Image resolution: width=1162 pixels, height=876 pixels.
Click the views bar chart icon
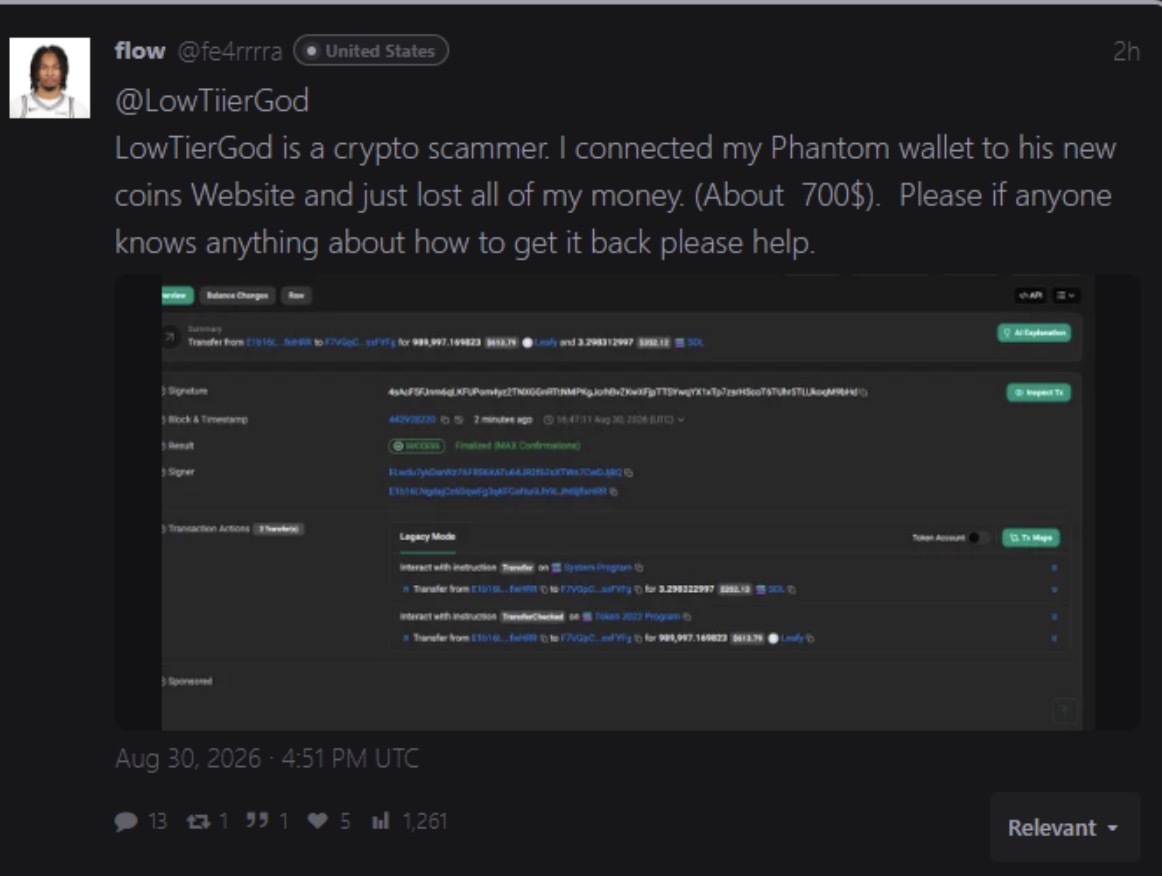(x=380, y=820)
